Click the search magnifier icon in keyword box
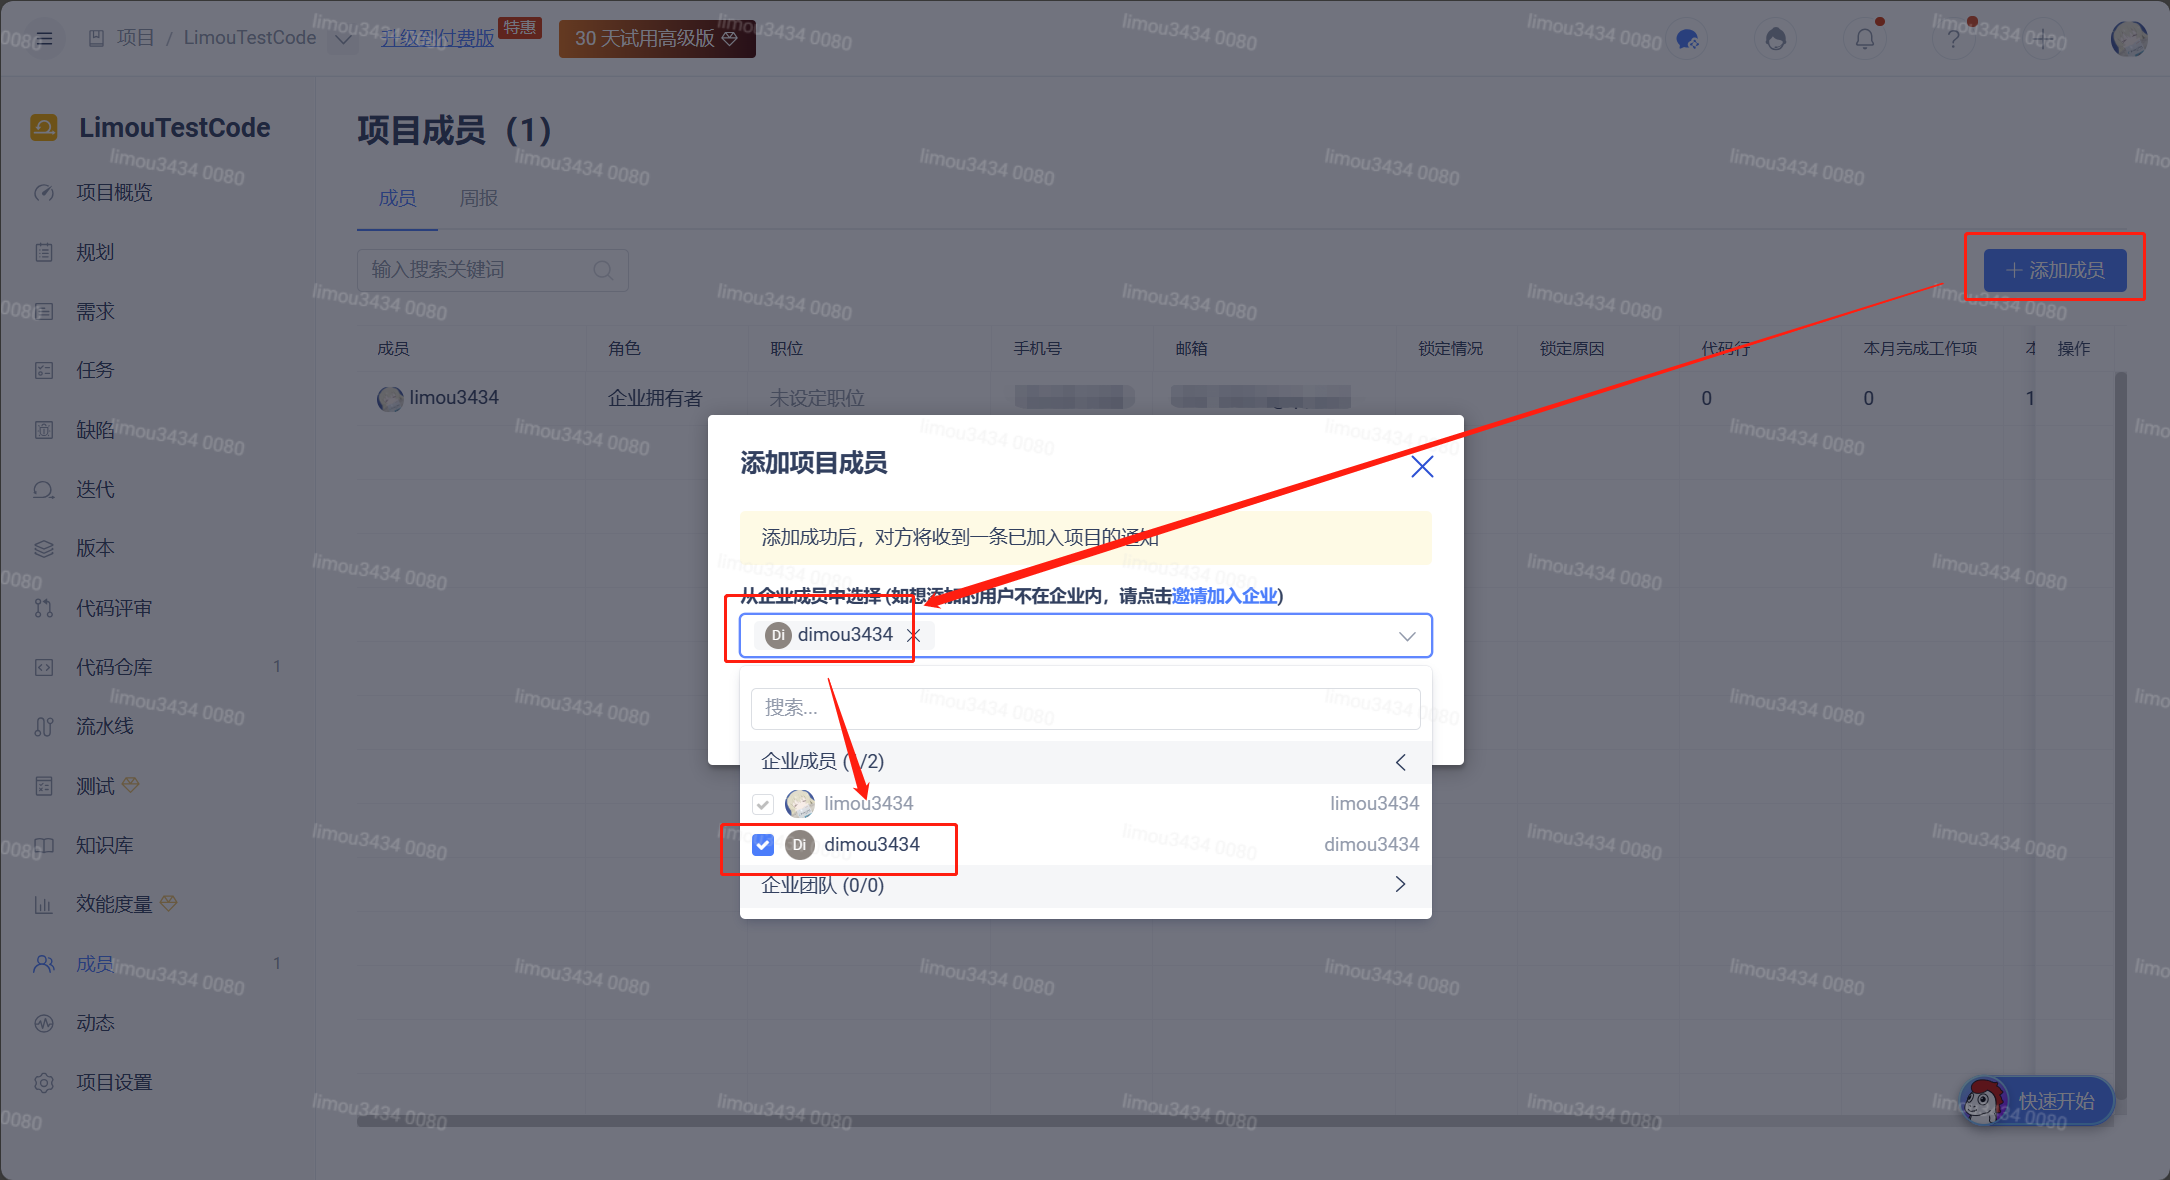 point(603,270)
